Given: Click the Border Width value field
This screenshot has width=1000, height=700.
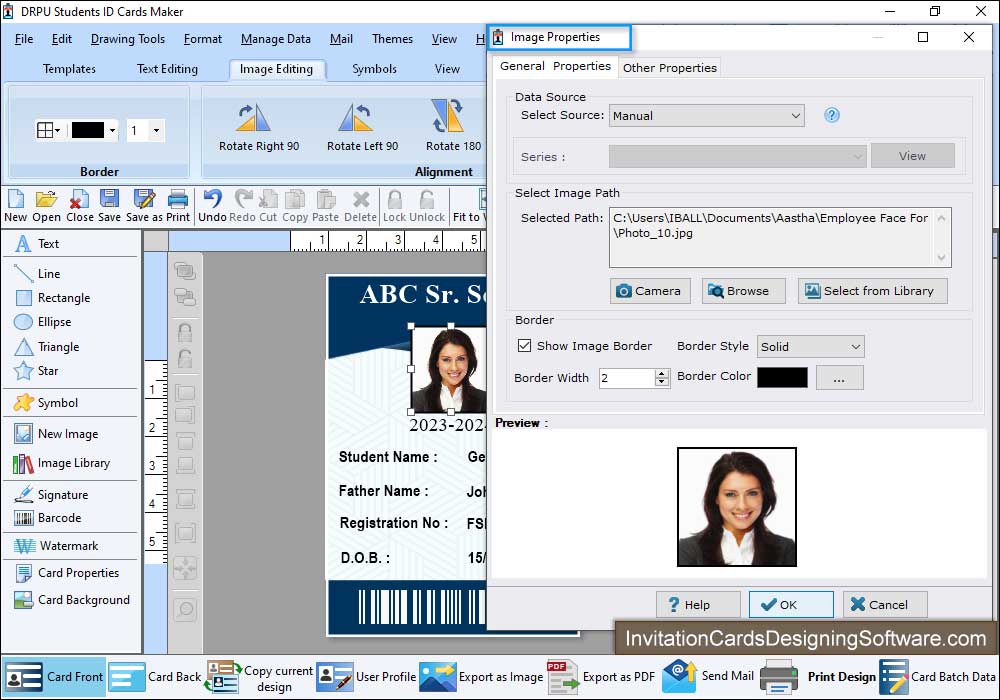Looking at the screenshot, I should pos(628,378).
